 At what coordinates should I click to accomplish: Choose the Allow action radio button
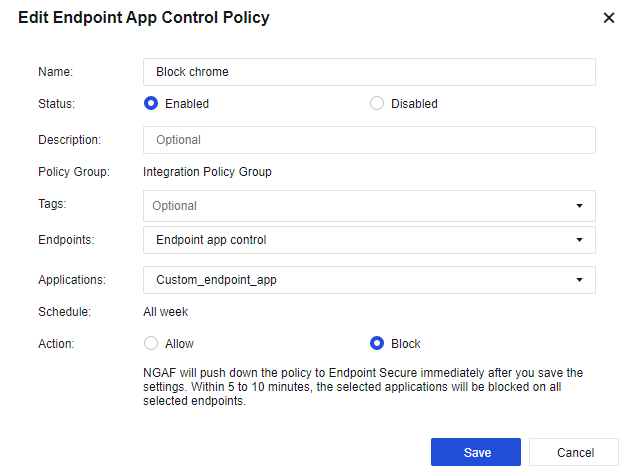coord(152,343)
